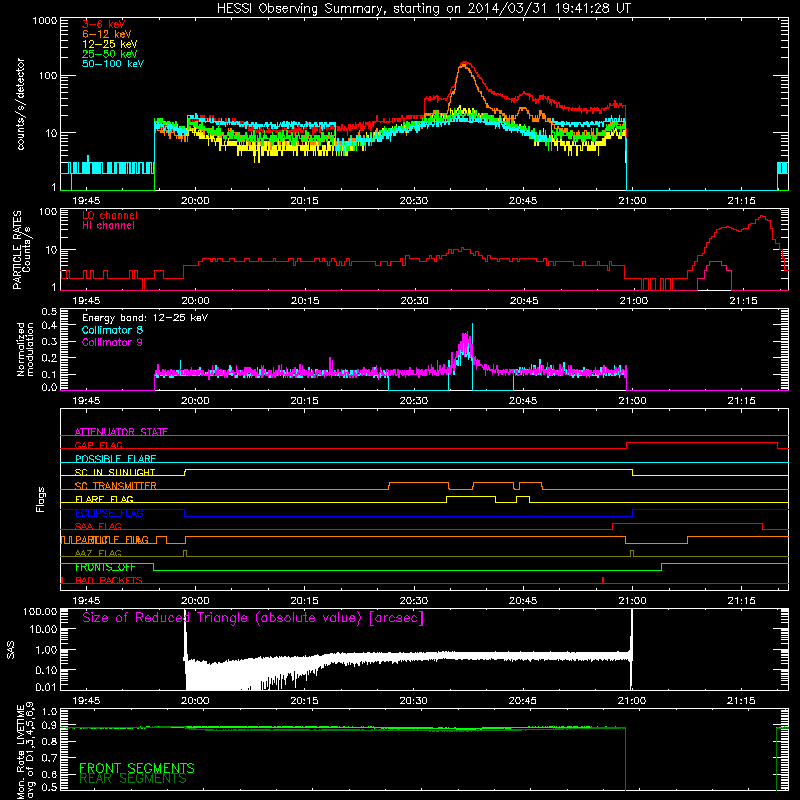Select the "REAR SEGMENTS" legend label
The image size is (800, 800).
[x=133, y=779]
